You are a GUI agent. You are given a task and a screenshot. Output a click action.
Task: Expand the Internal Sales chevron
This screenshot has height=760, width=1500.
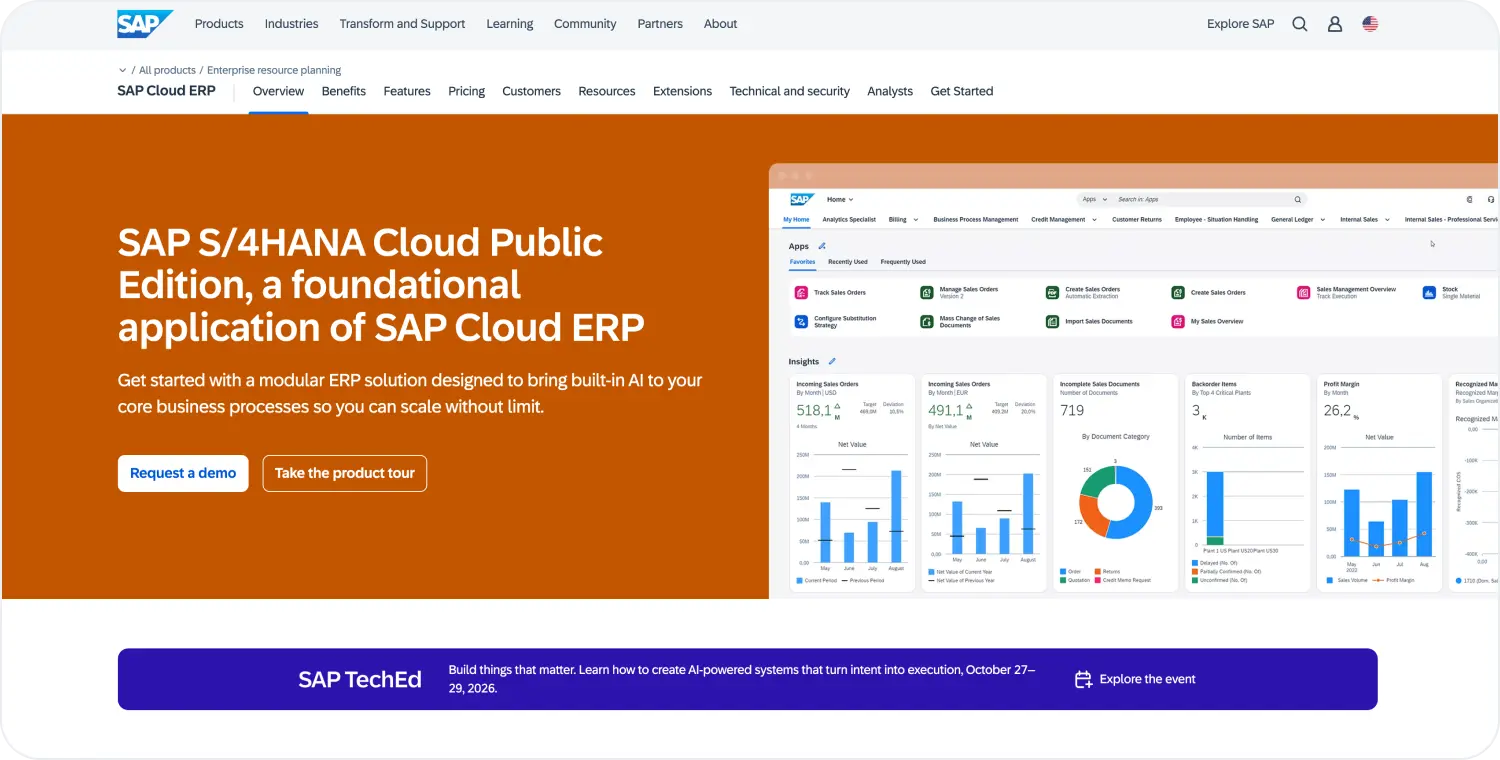point(1387,220)
